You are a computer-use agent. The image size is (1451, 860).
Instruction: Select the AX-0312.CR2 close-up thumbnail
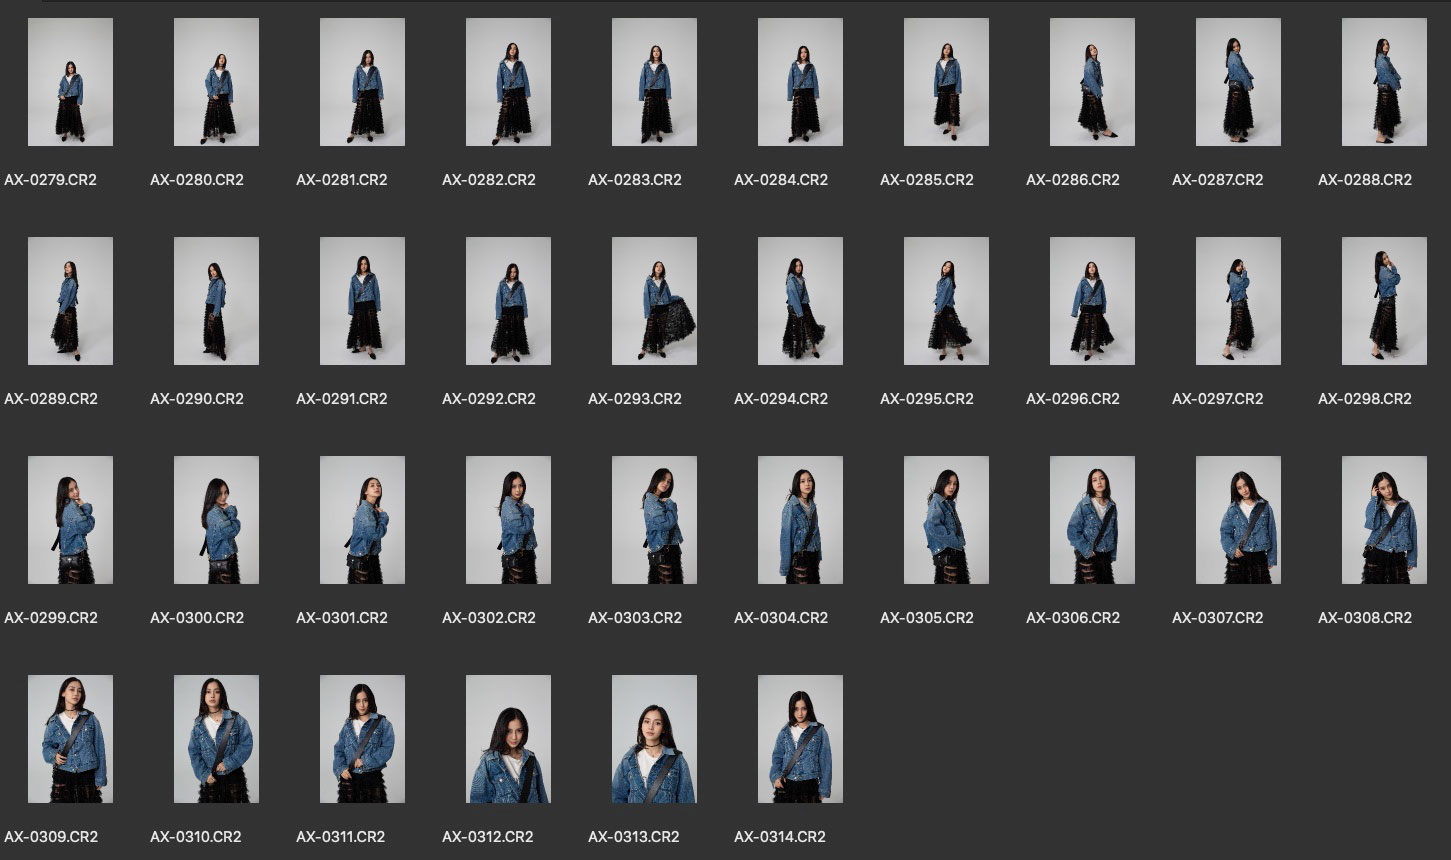tap(508, 739)
